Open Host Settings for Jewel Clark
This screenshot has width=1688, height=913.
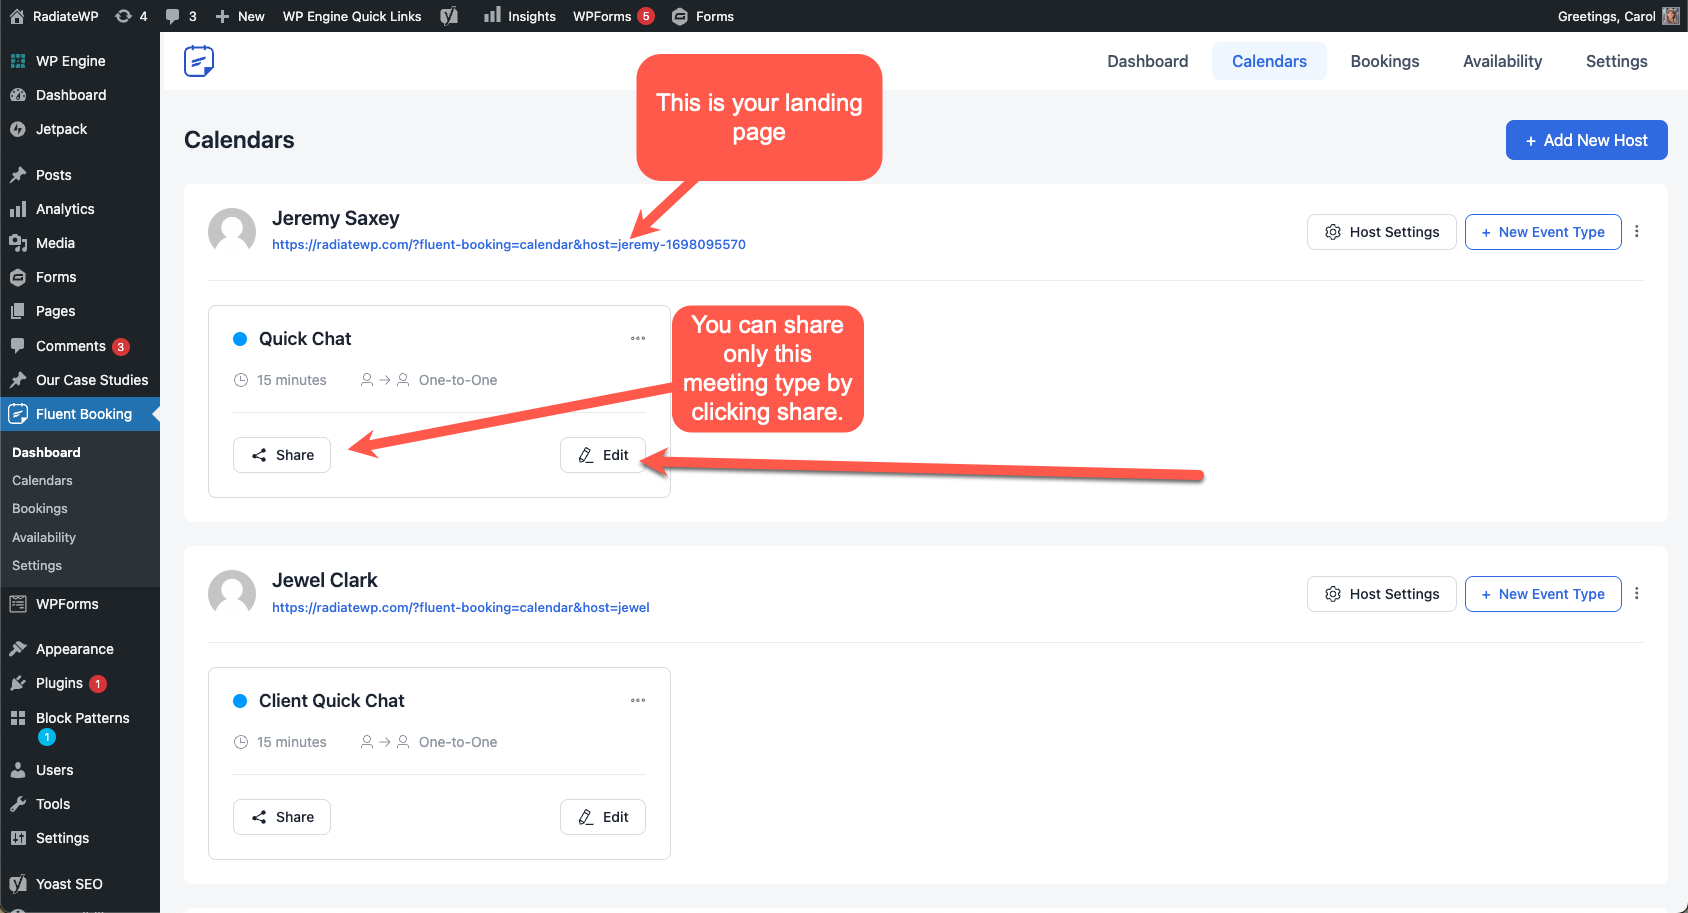pos(1381,594)
